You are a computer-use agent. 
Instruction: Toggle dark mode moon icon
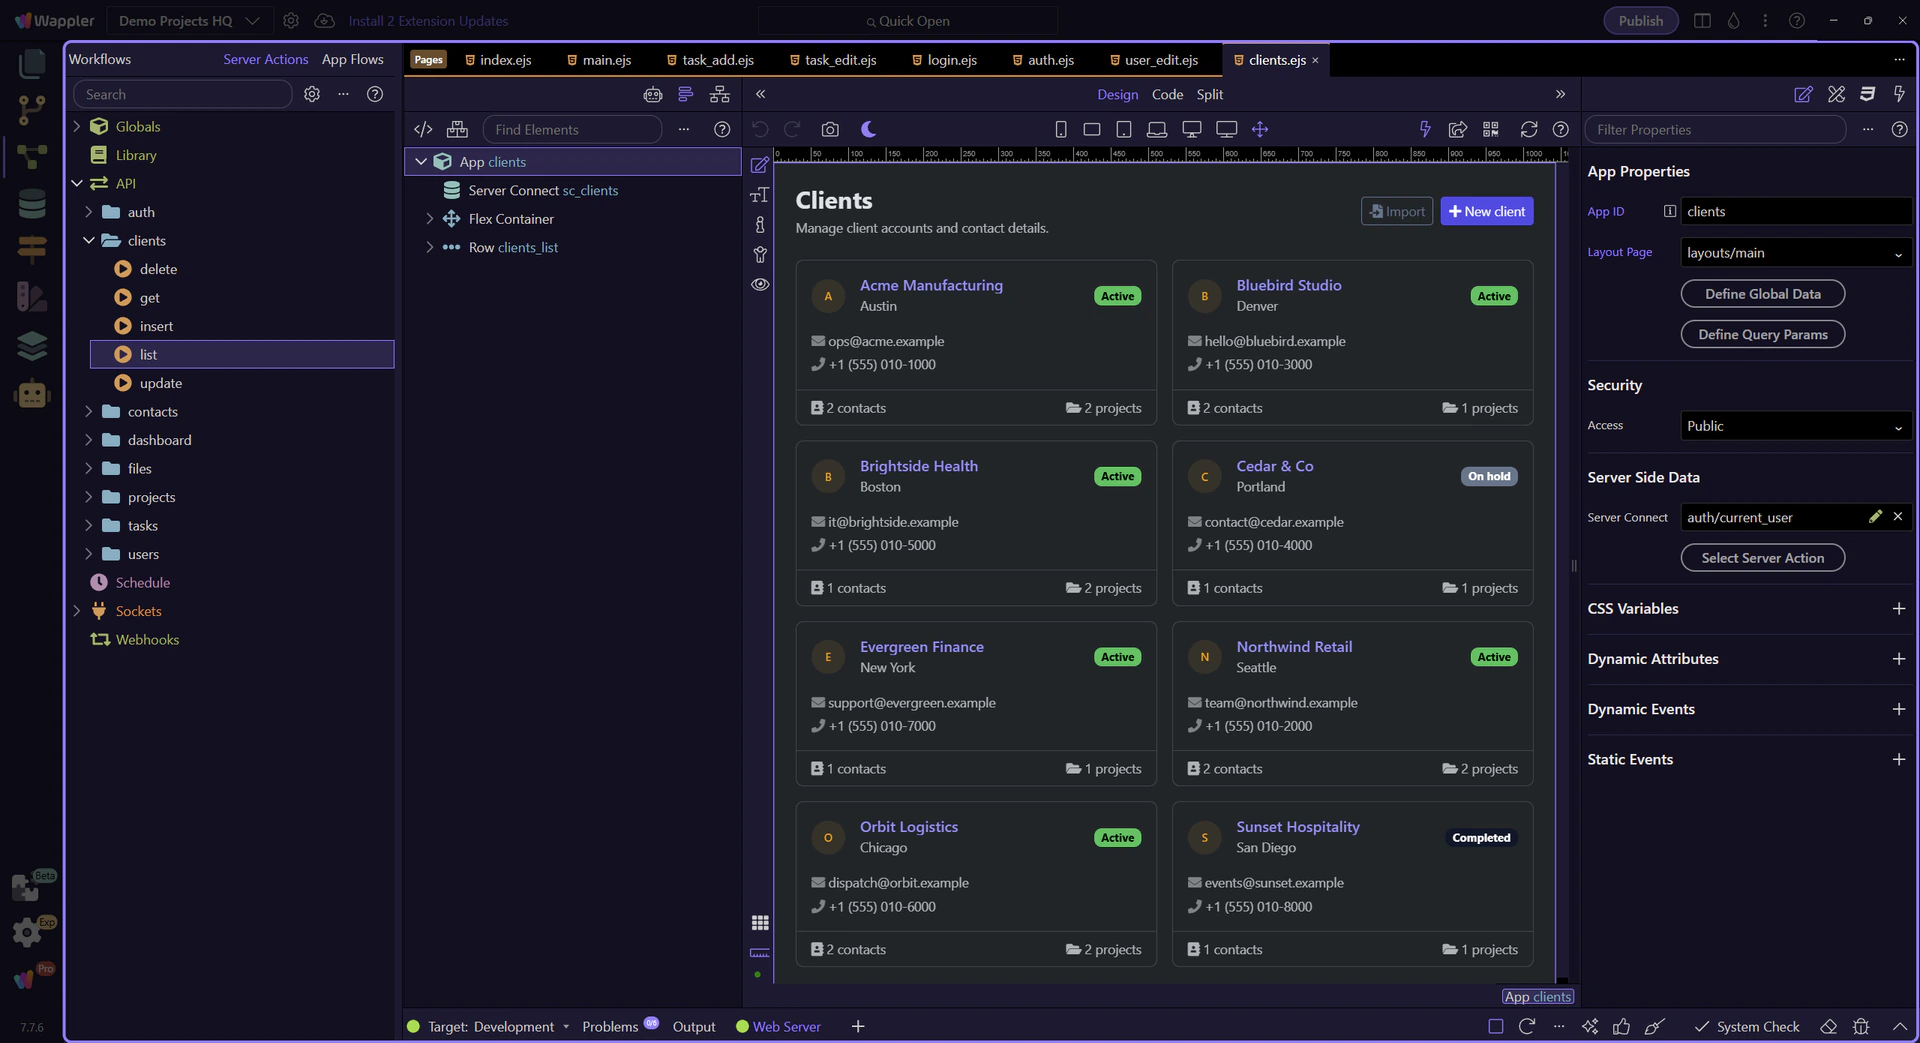click(x=868, y=130)
